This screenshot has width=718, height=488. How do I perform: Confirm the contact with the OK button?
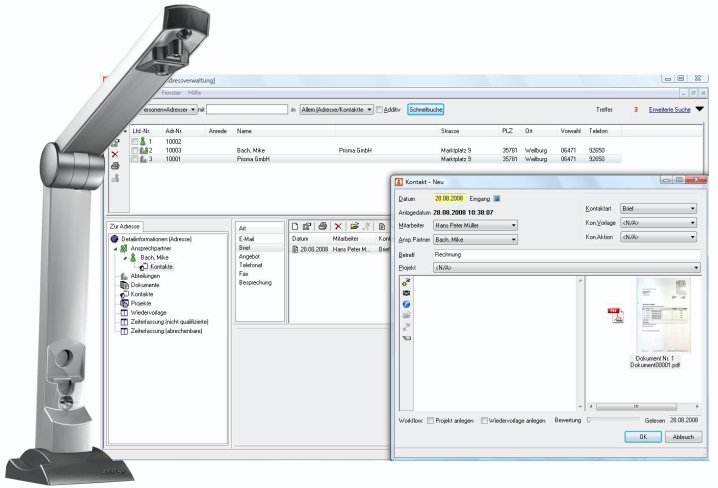pos(643,437)
